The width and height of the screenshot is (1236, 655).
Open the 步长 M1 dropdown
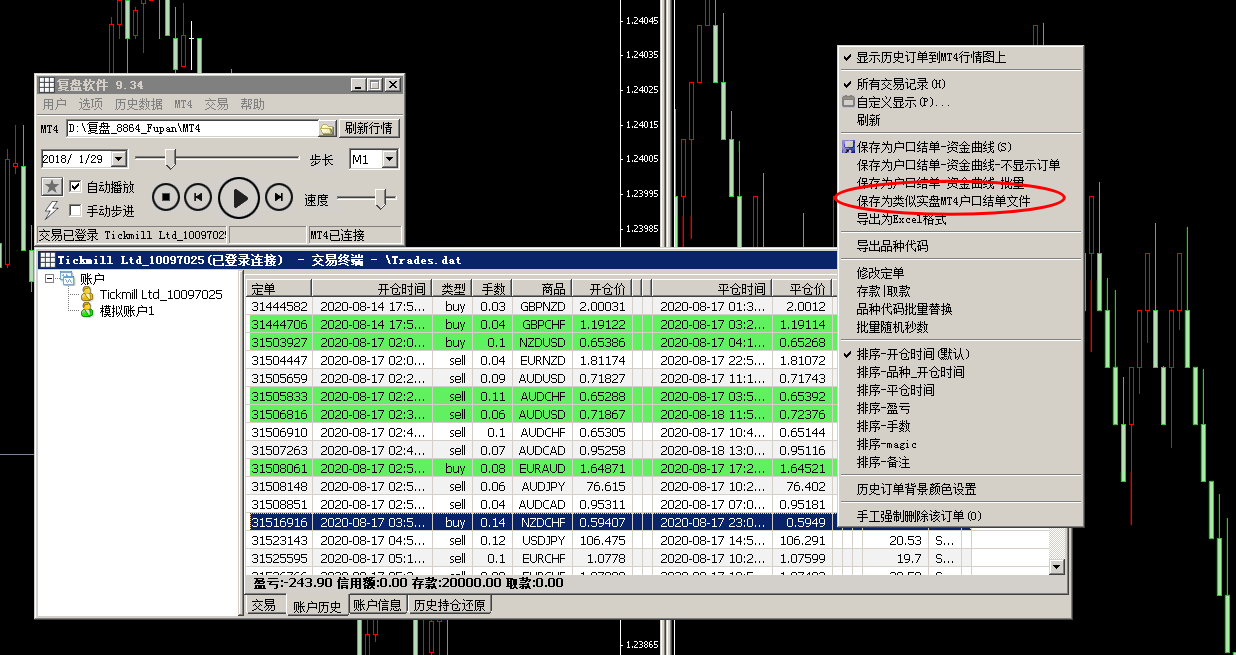pos(389,159)
